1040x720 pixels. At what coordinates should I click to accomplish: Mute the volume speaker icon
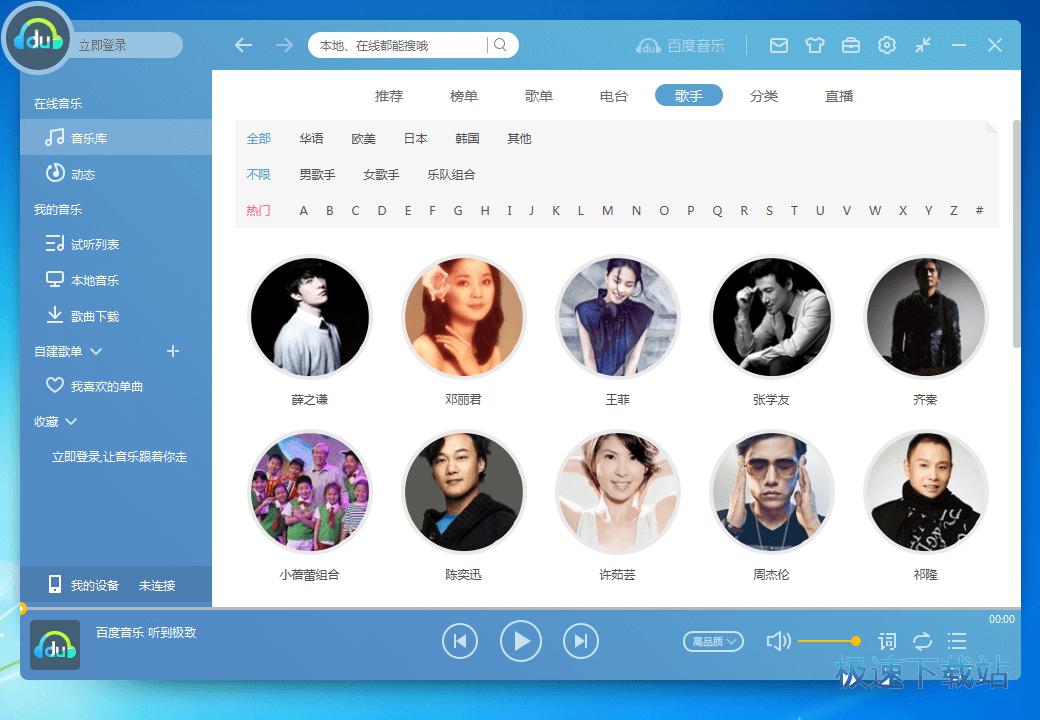coord(778,641)
